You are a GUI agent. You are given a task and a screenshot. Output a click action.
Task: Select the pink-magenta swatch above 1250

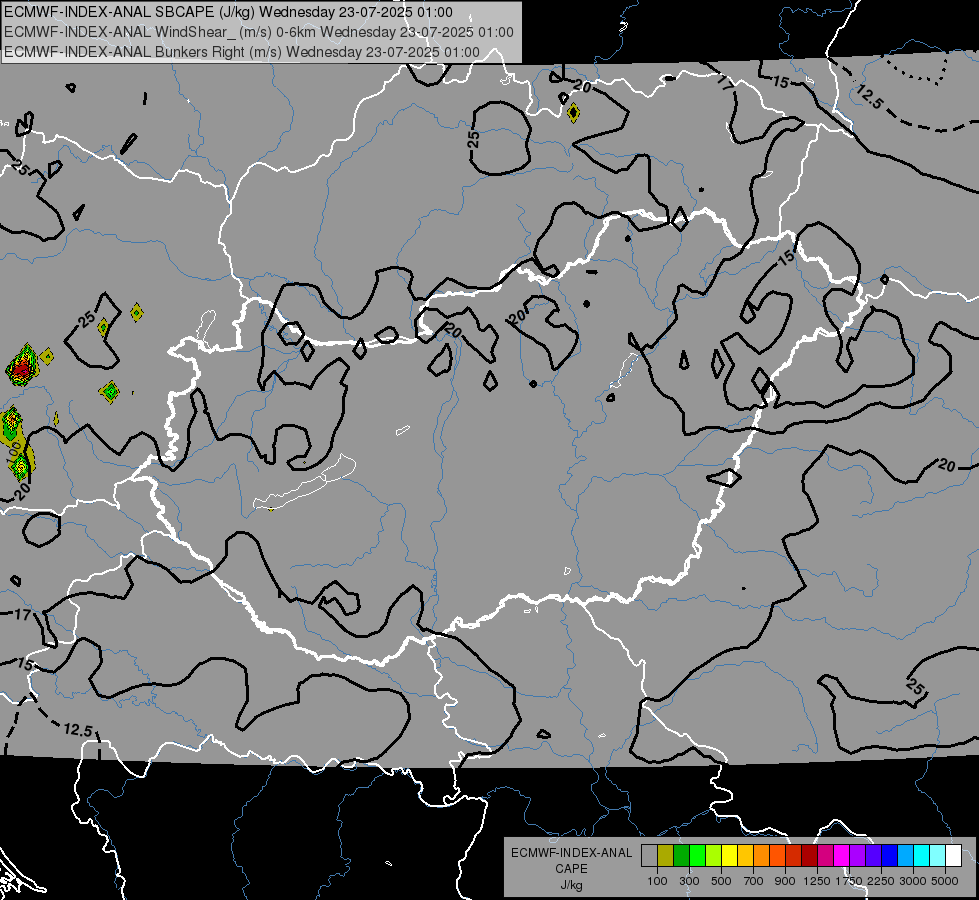coord(825,856)
